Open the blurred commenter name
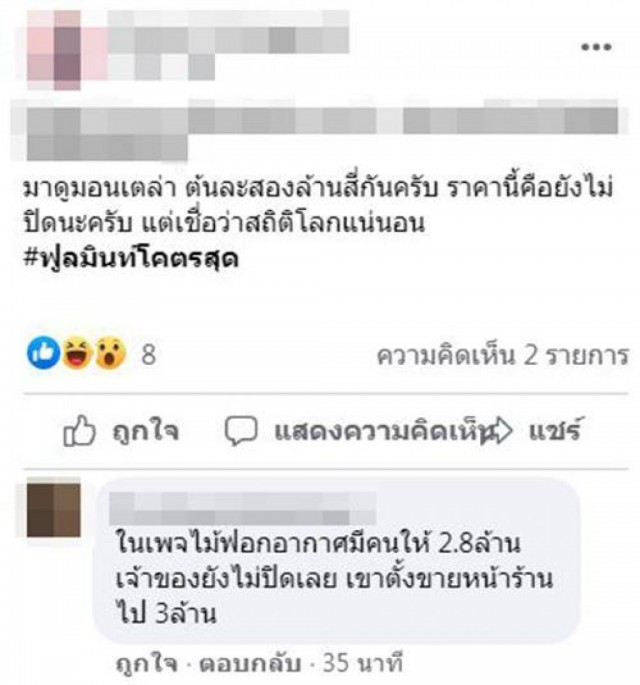The height and width of the screenshot is (685, 640). 242,508
